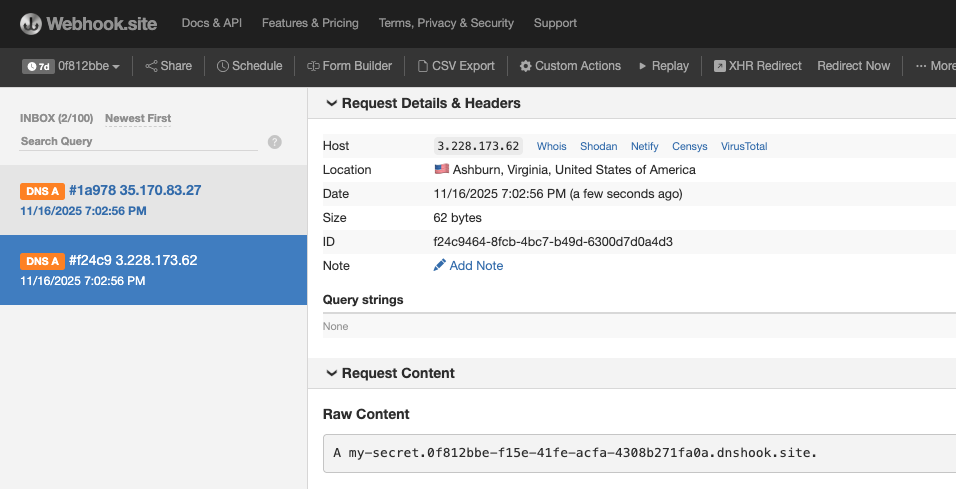Open the Censys lookup link
Screen dimensions: 956x489
coord(690,146)
